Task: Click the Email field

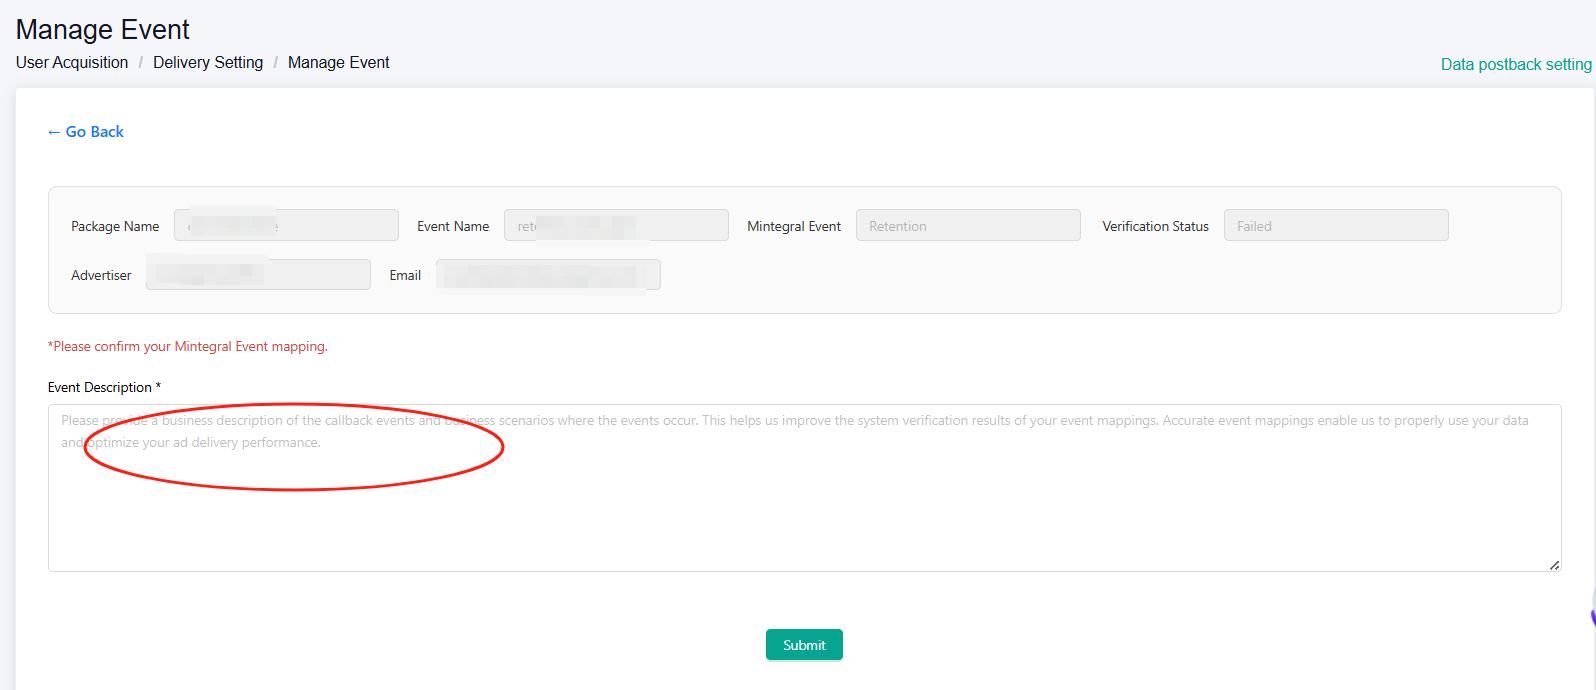Action: 548,274
